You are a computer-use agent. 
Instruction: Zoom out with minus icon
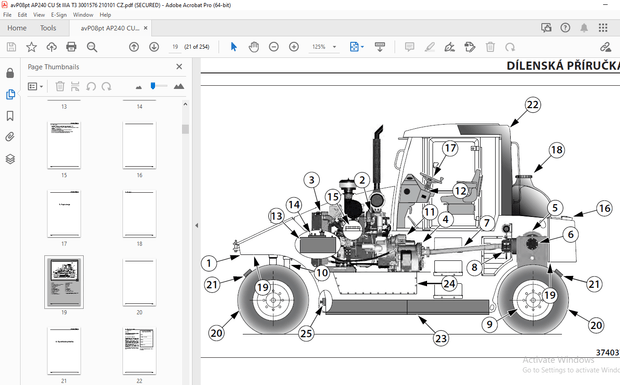(x=274, y=47)
